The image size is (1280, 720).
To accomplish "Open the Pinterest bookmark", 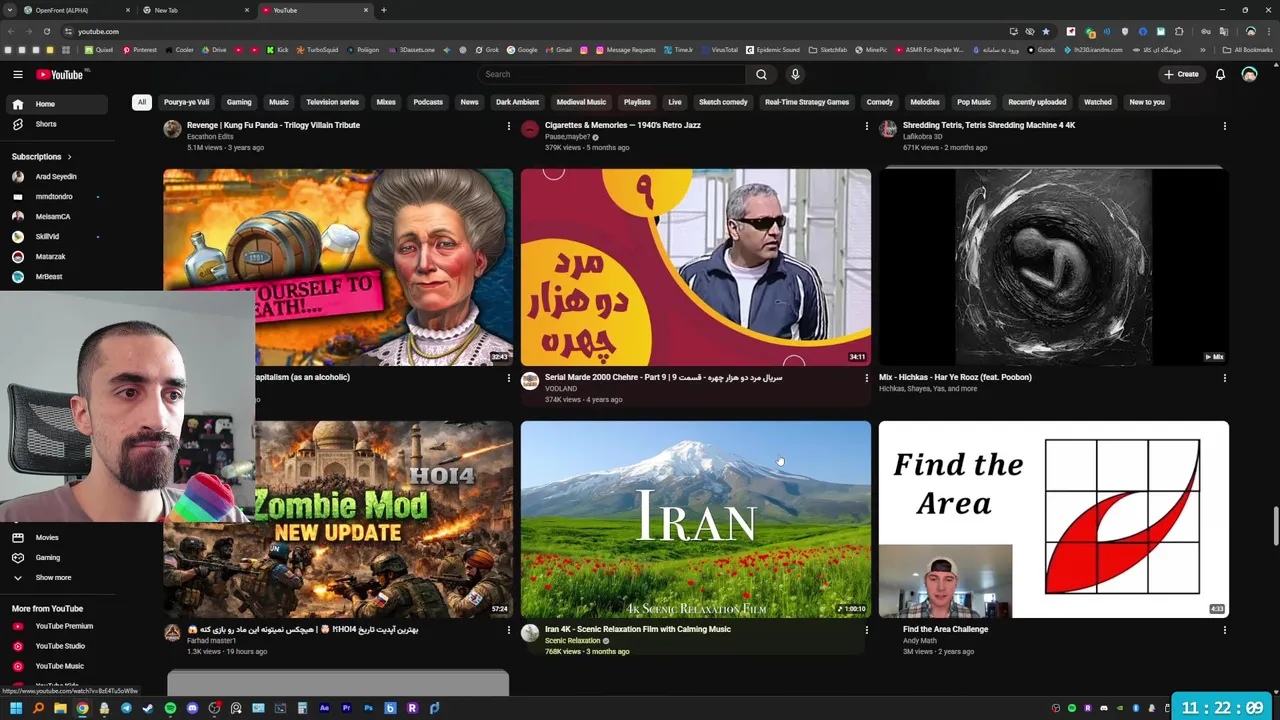I will [x=140, y=50].
